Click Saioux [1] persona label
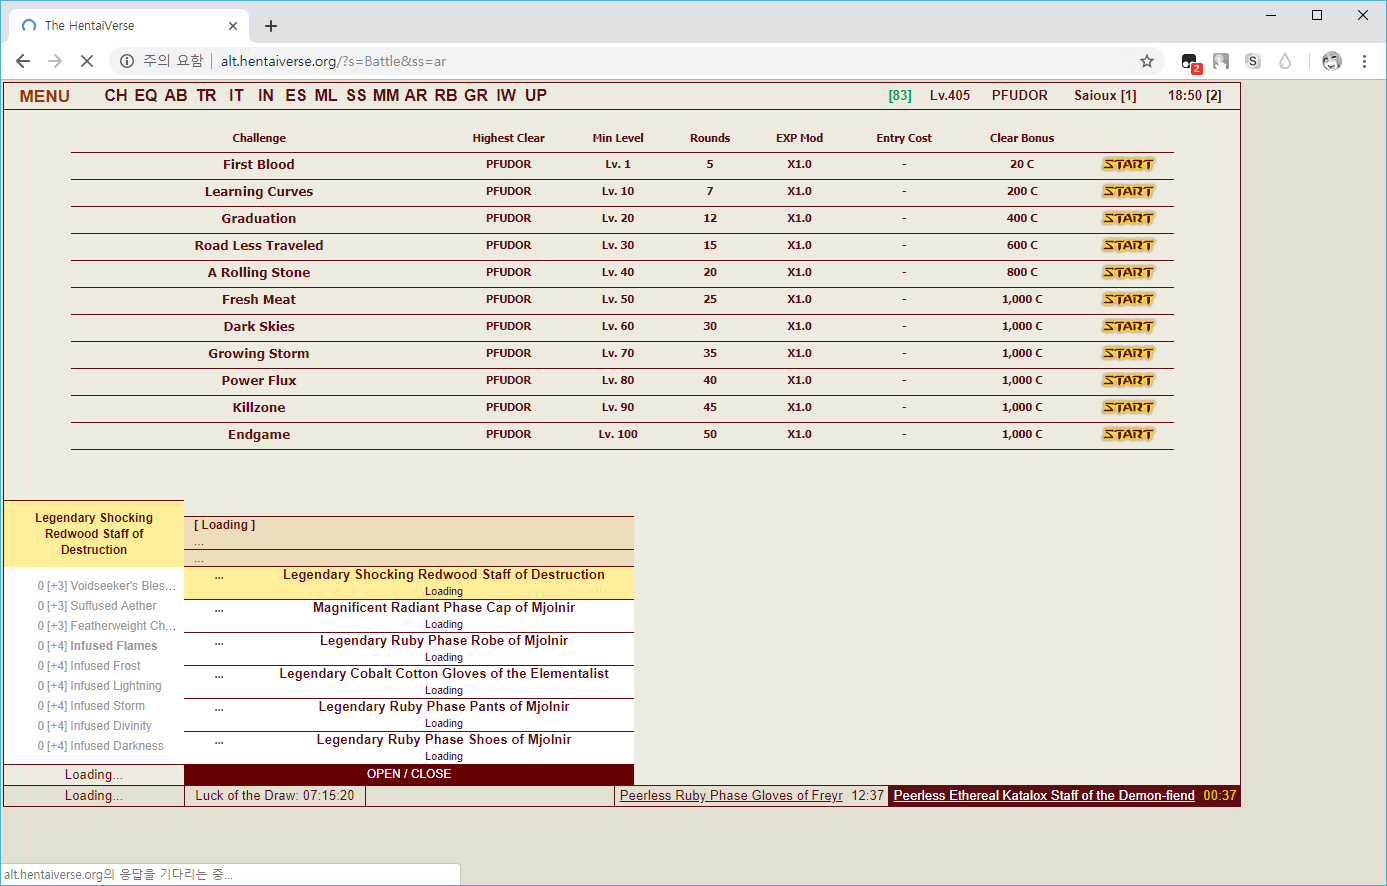Viewport: 1387px width, 886px height. [x=1105, y=95]
